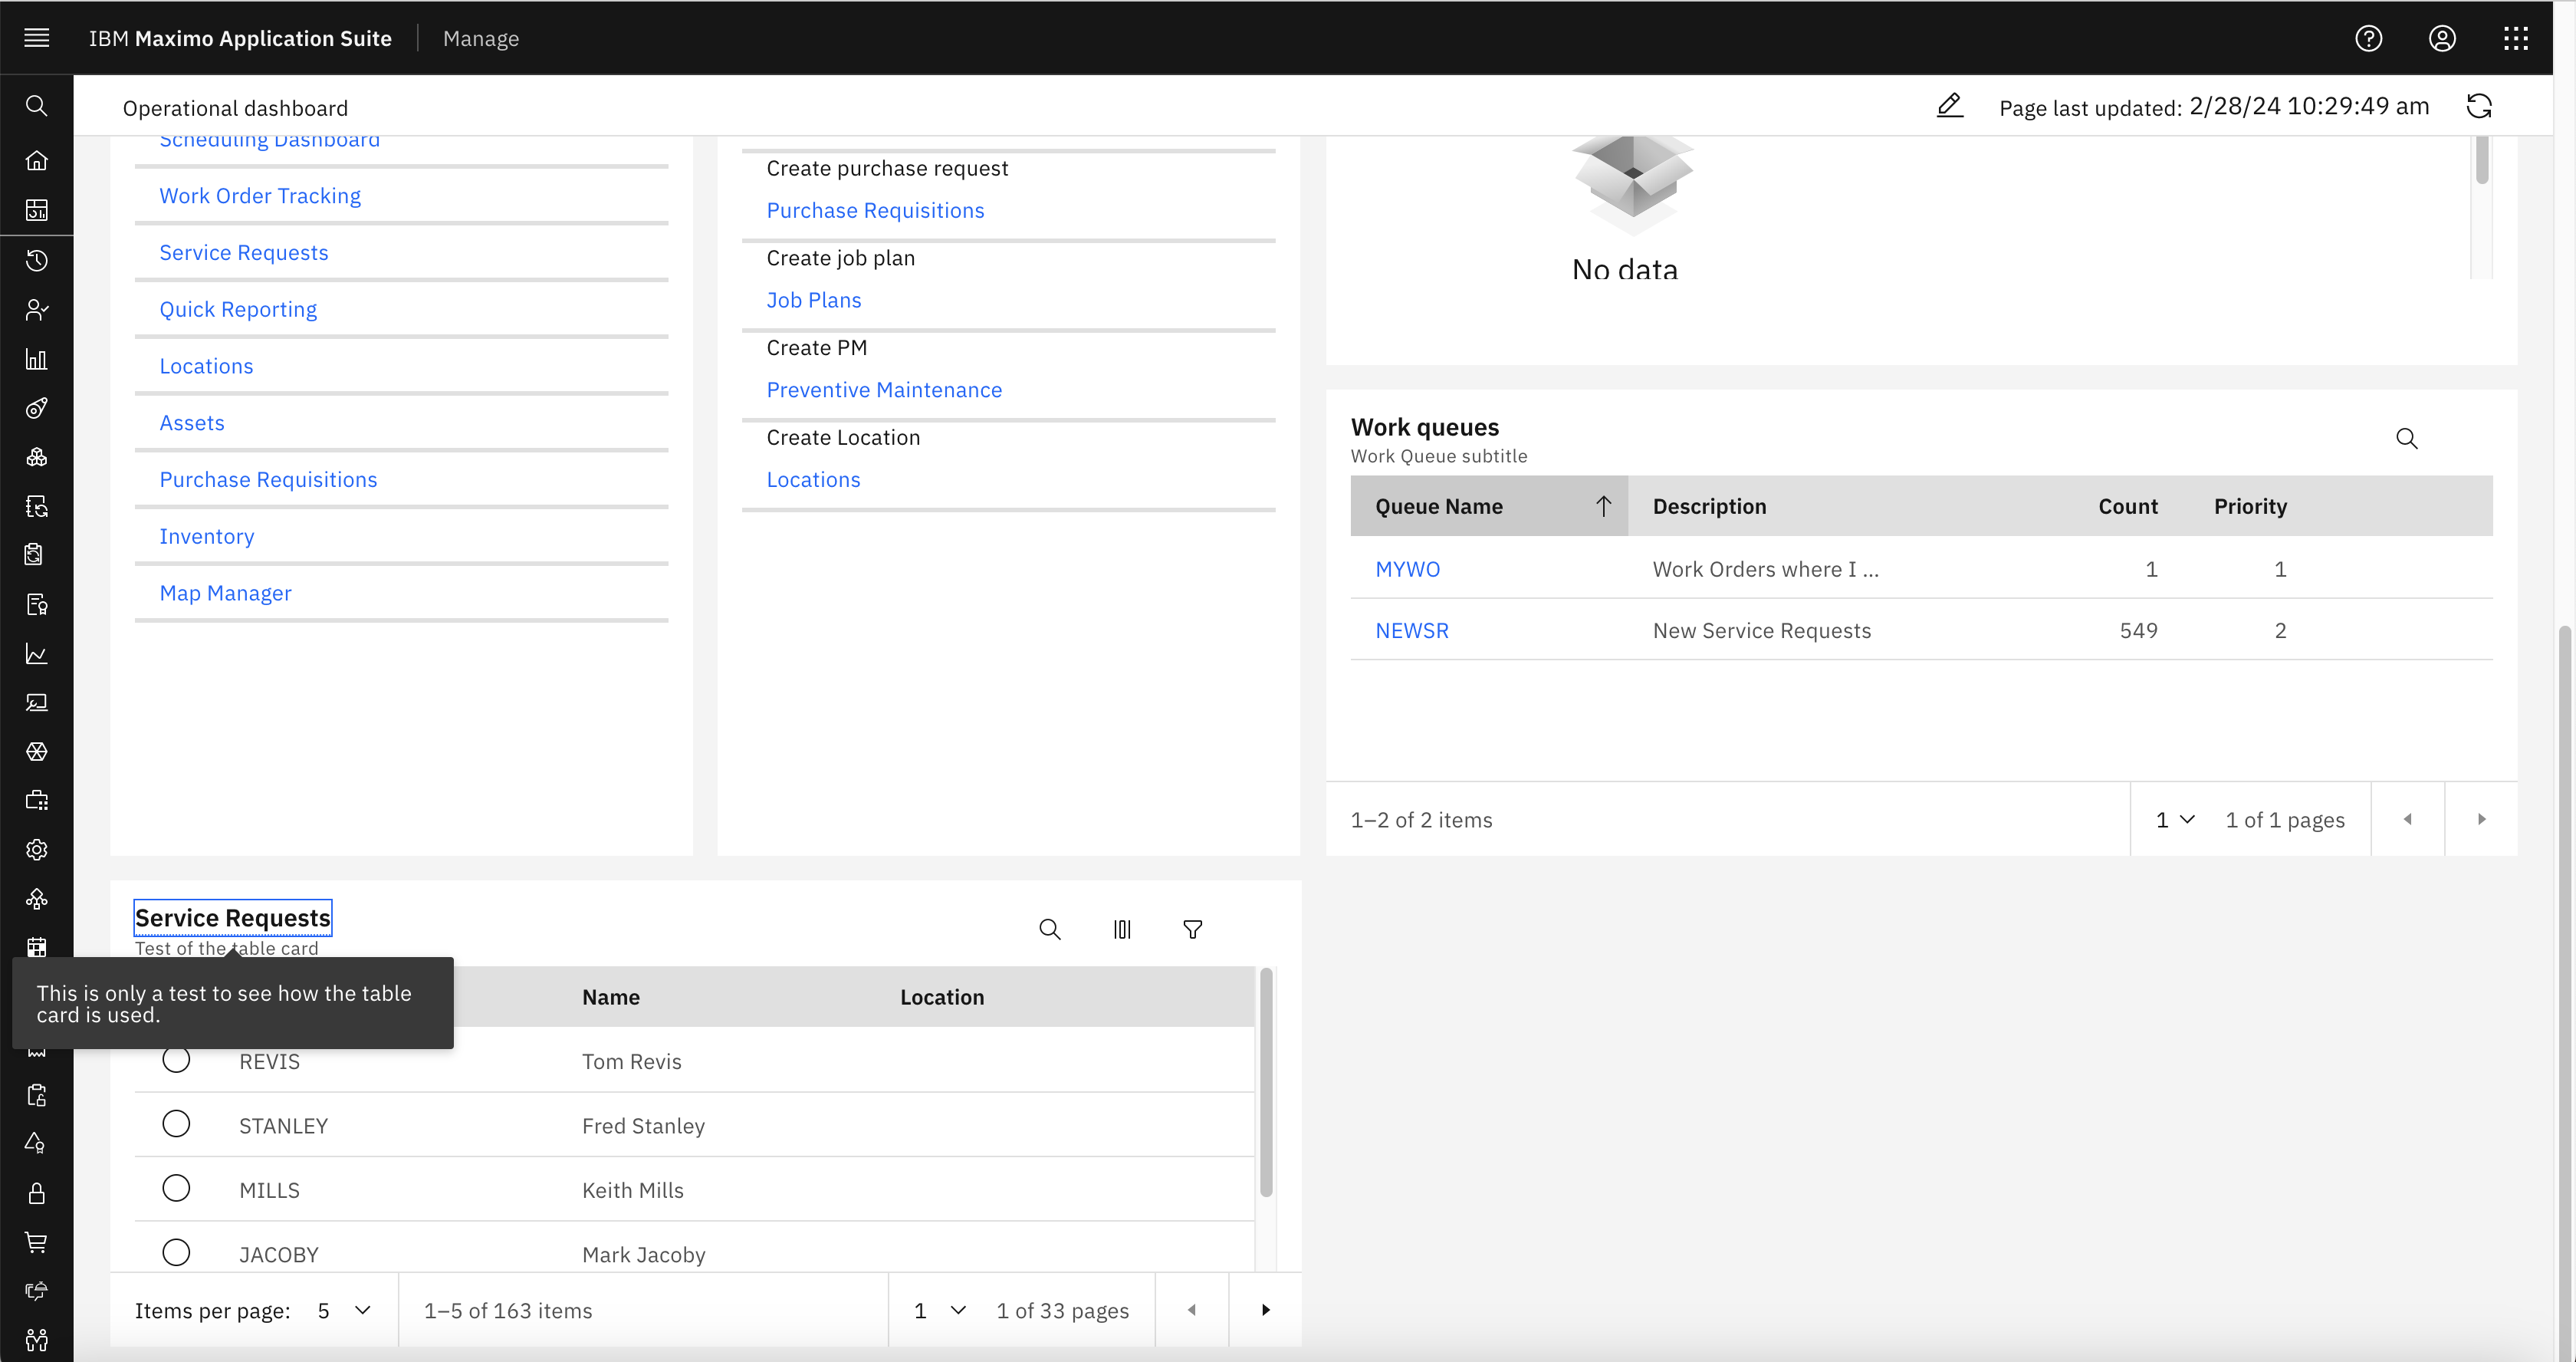The height and width of the screenshot is (1362, 2576).
Task: Open Work queues page number dropdown
Action: (x=2174, y=819)
